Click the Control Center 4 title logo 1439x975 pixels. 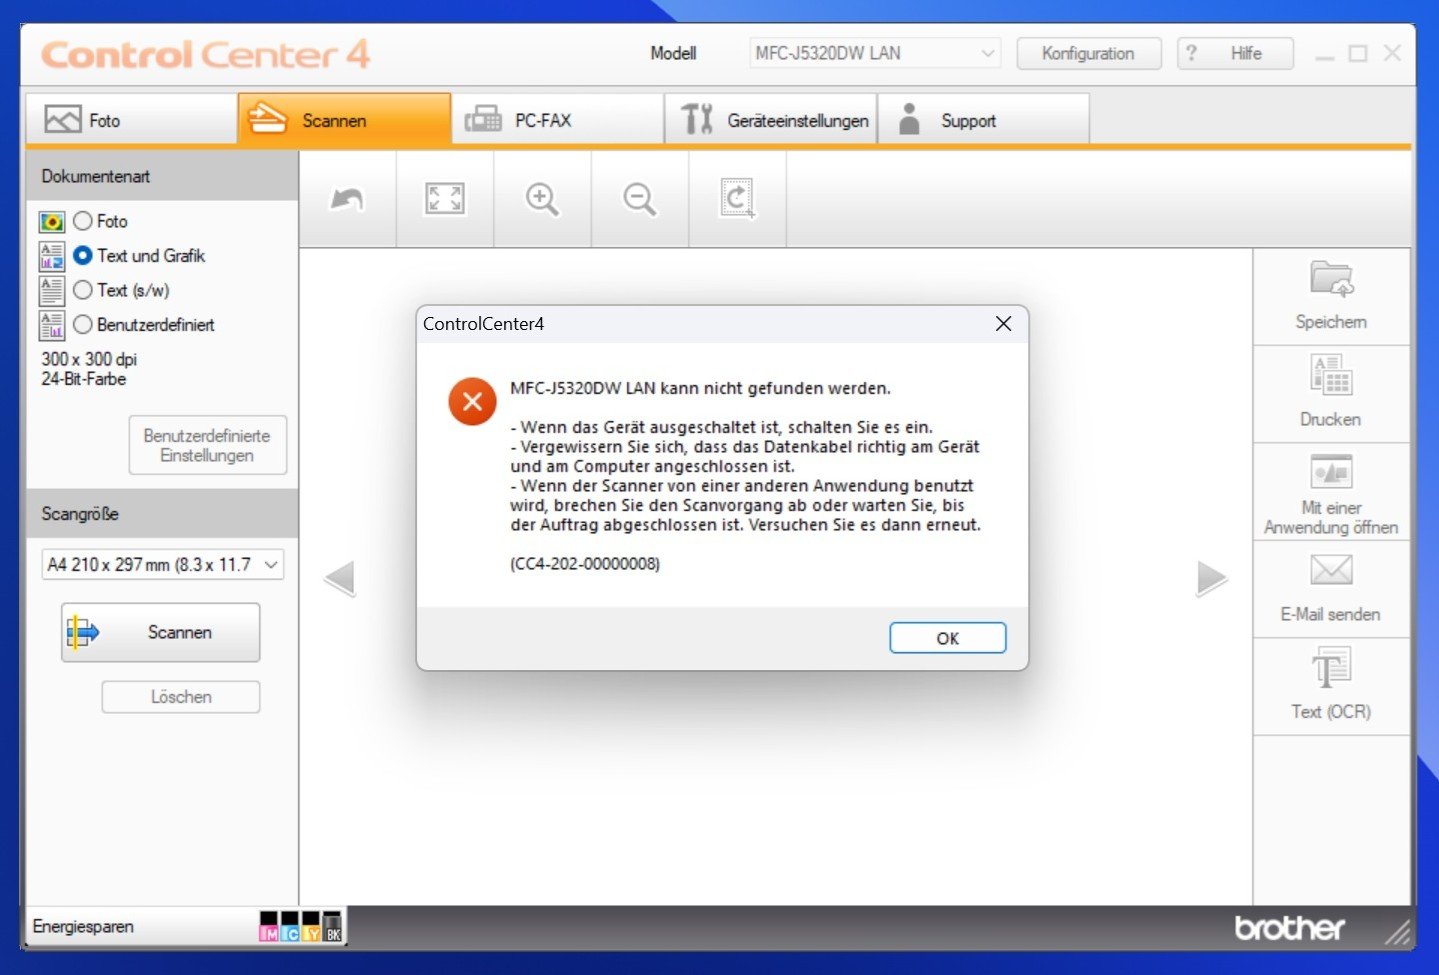click(x=206, y=54)
